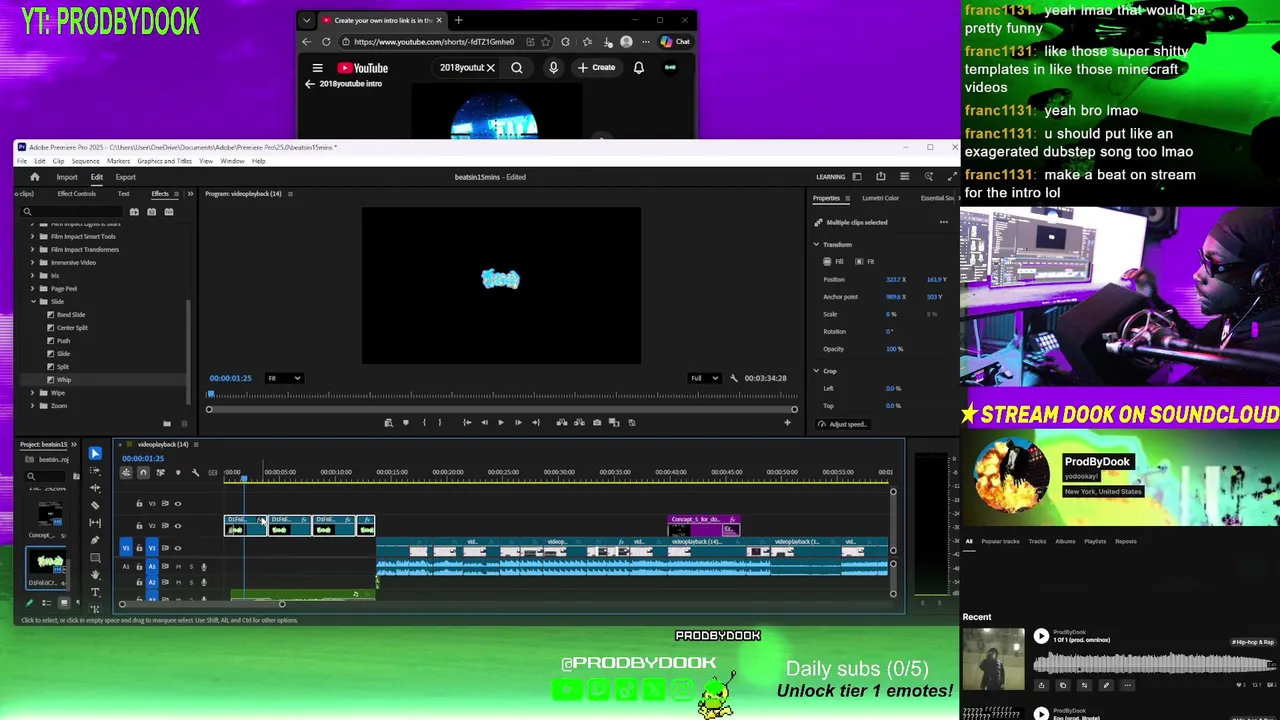Screen dimensions: 1280x720
Task: Step forward one frame in Program monitor
Action: 518,422
